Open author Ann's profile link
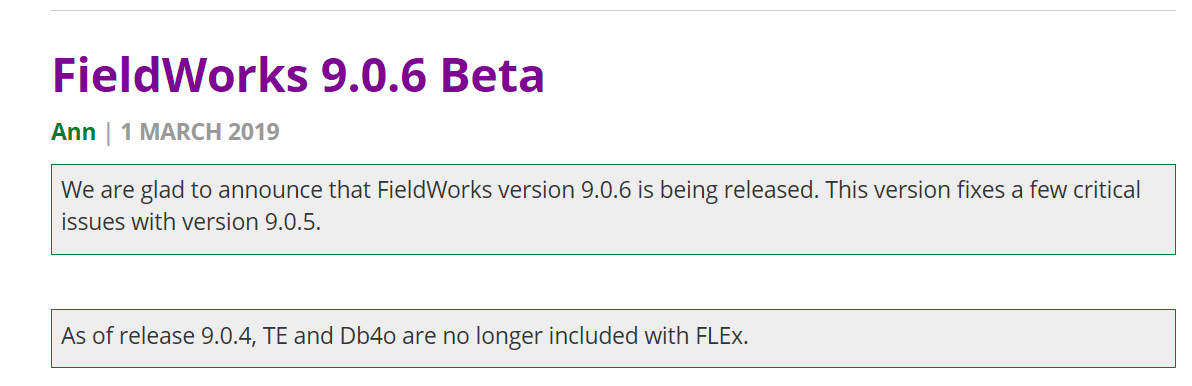This screenshot has height=386, width=1192. [74, 131]
